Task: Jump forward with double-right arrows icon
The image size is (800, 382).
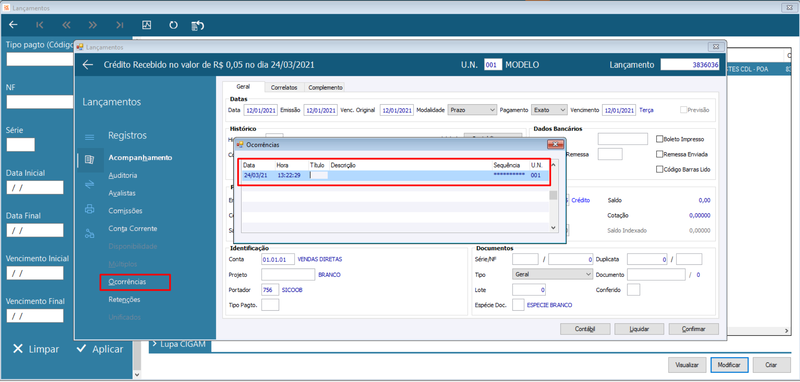Action: (92, 25)
